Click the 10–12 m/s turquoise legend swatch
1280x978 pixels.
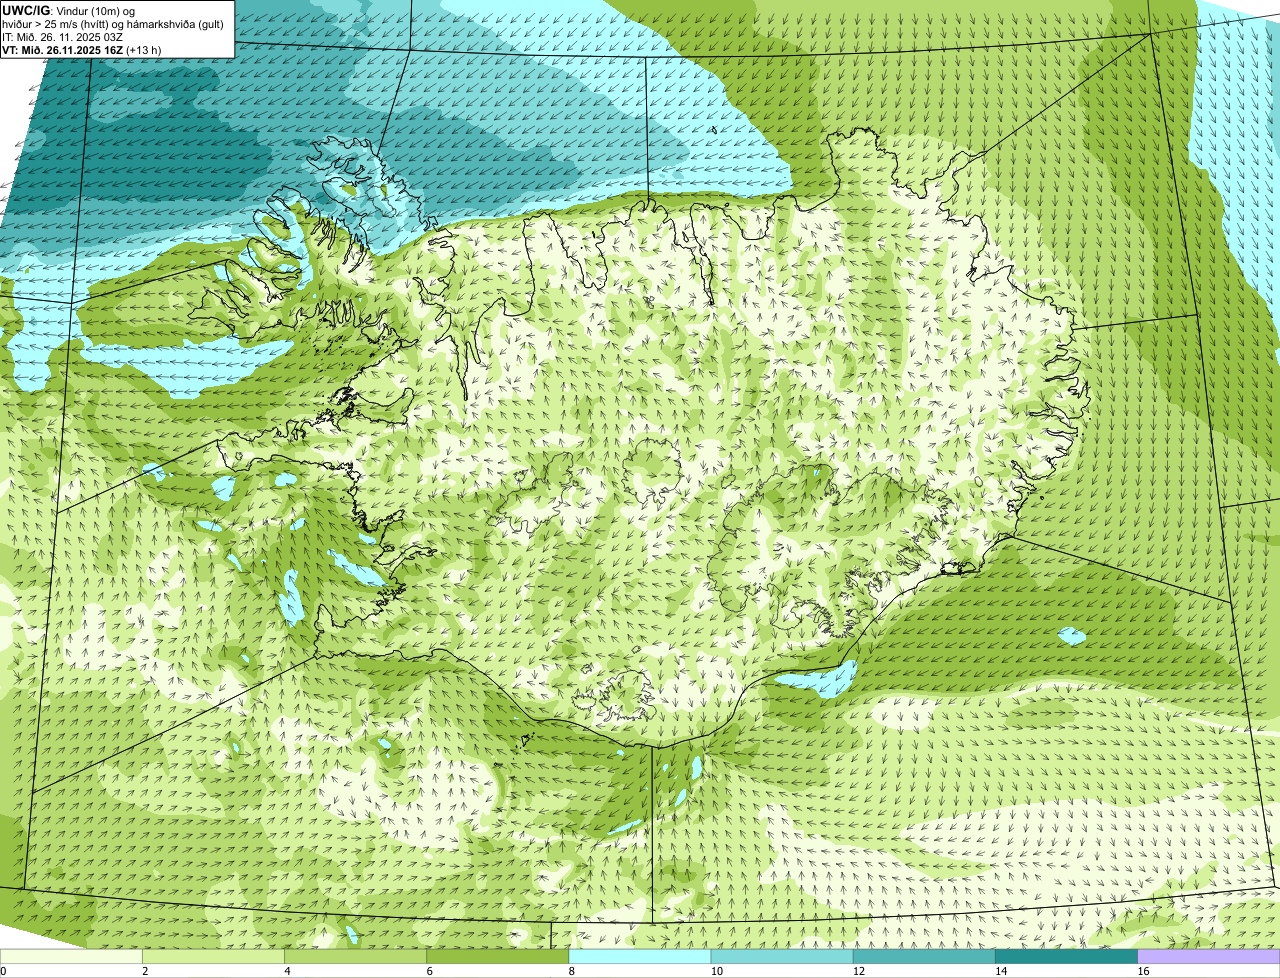point(782,957)
